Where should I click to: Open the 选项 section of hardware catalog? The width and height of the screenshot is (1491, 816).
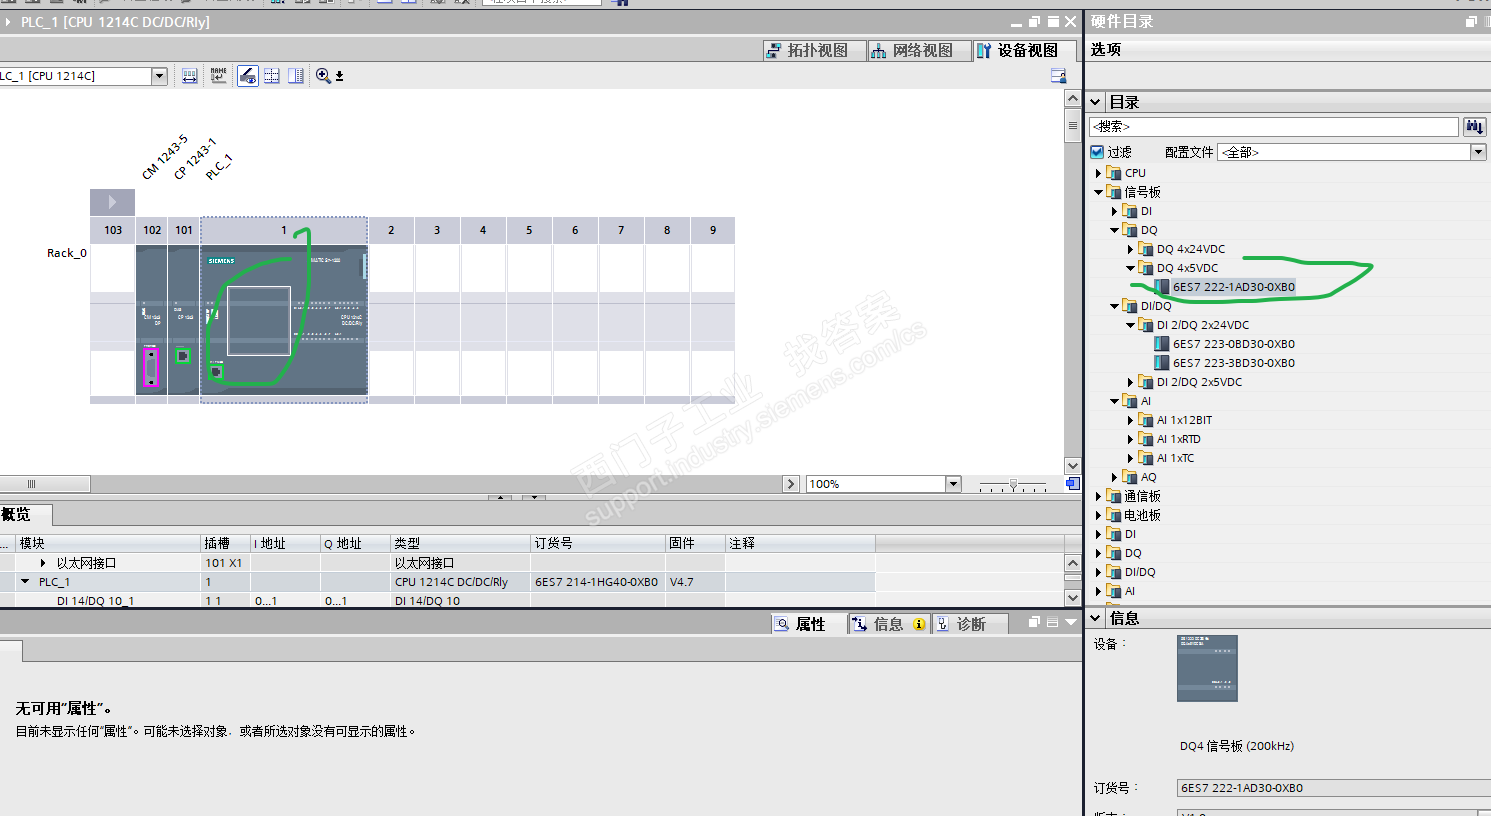(x=1106, y=50)
